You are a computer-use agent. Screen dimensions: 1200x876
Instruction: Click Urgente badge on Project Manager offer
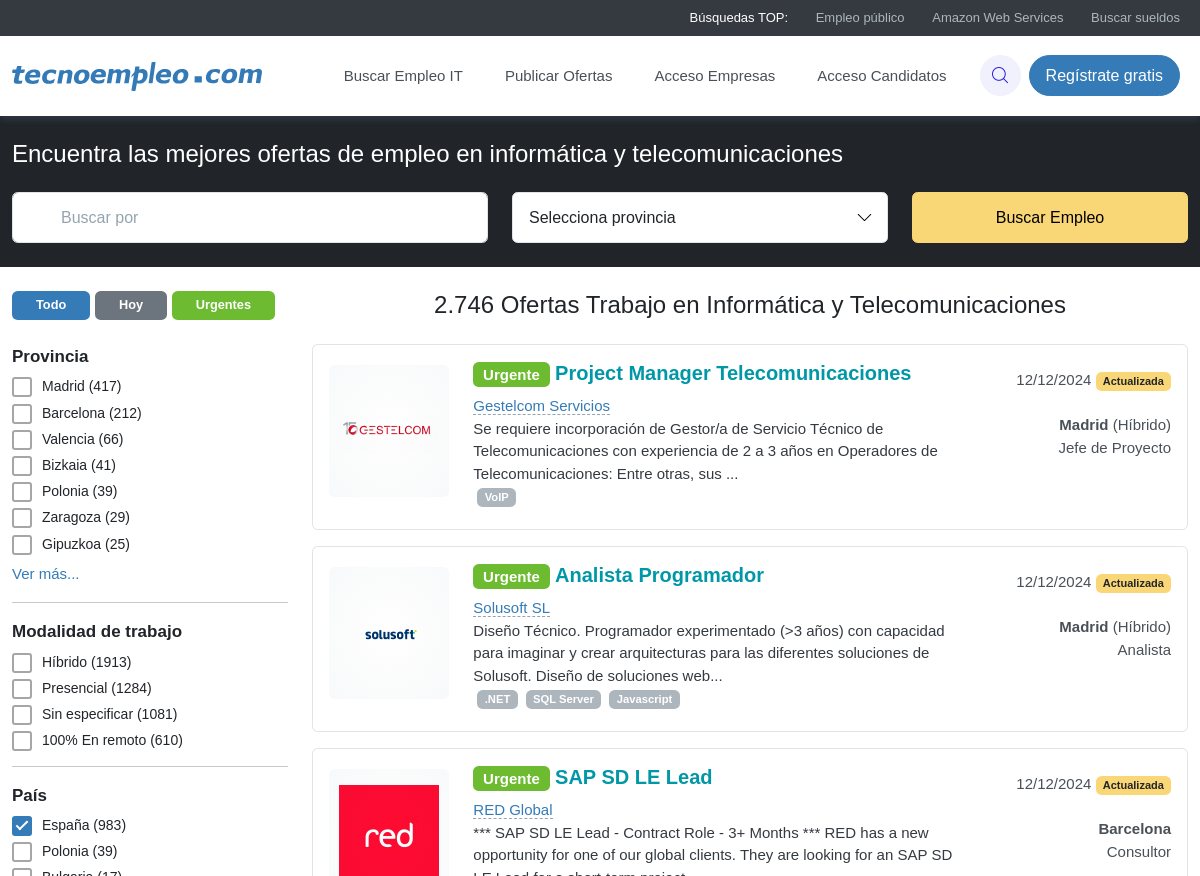511,375
